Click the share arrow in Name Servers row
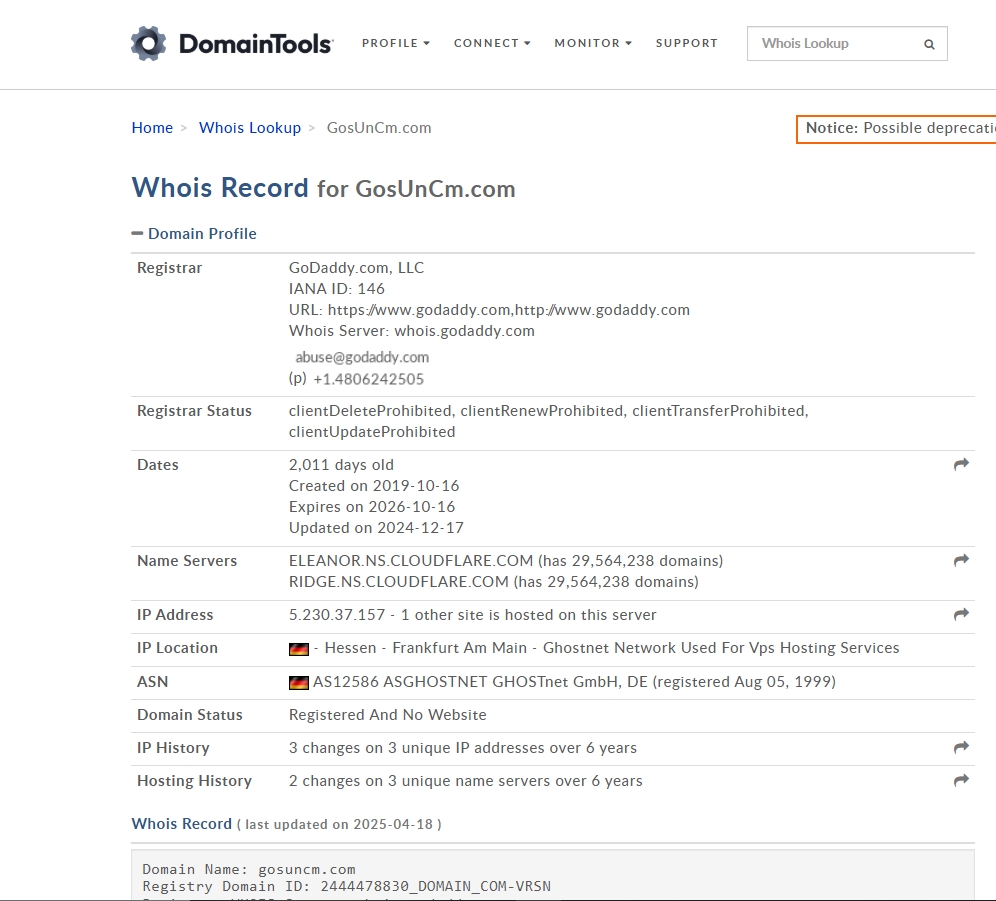Screen dimensions: 996x901 [961, 560]
